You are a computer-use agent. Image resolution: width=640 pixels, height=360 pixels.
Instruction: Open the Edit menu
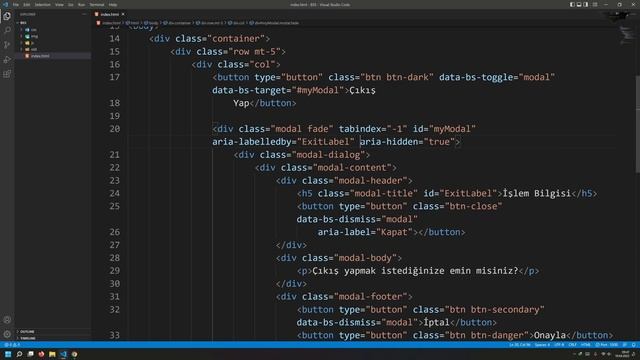click(x=27, y=5)
